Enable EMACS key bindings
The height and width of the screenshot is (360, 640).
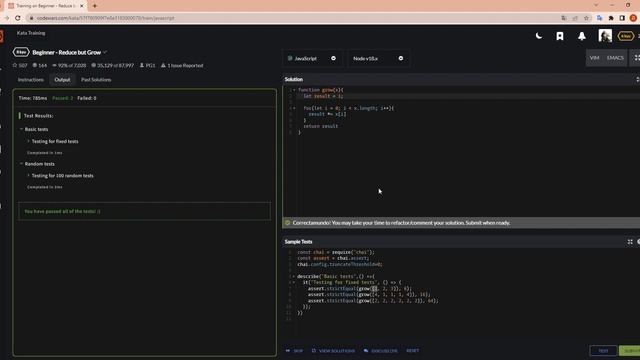[615, 58]
